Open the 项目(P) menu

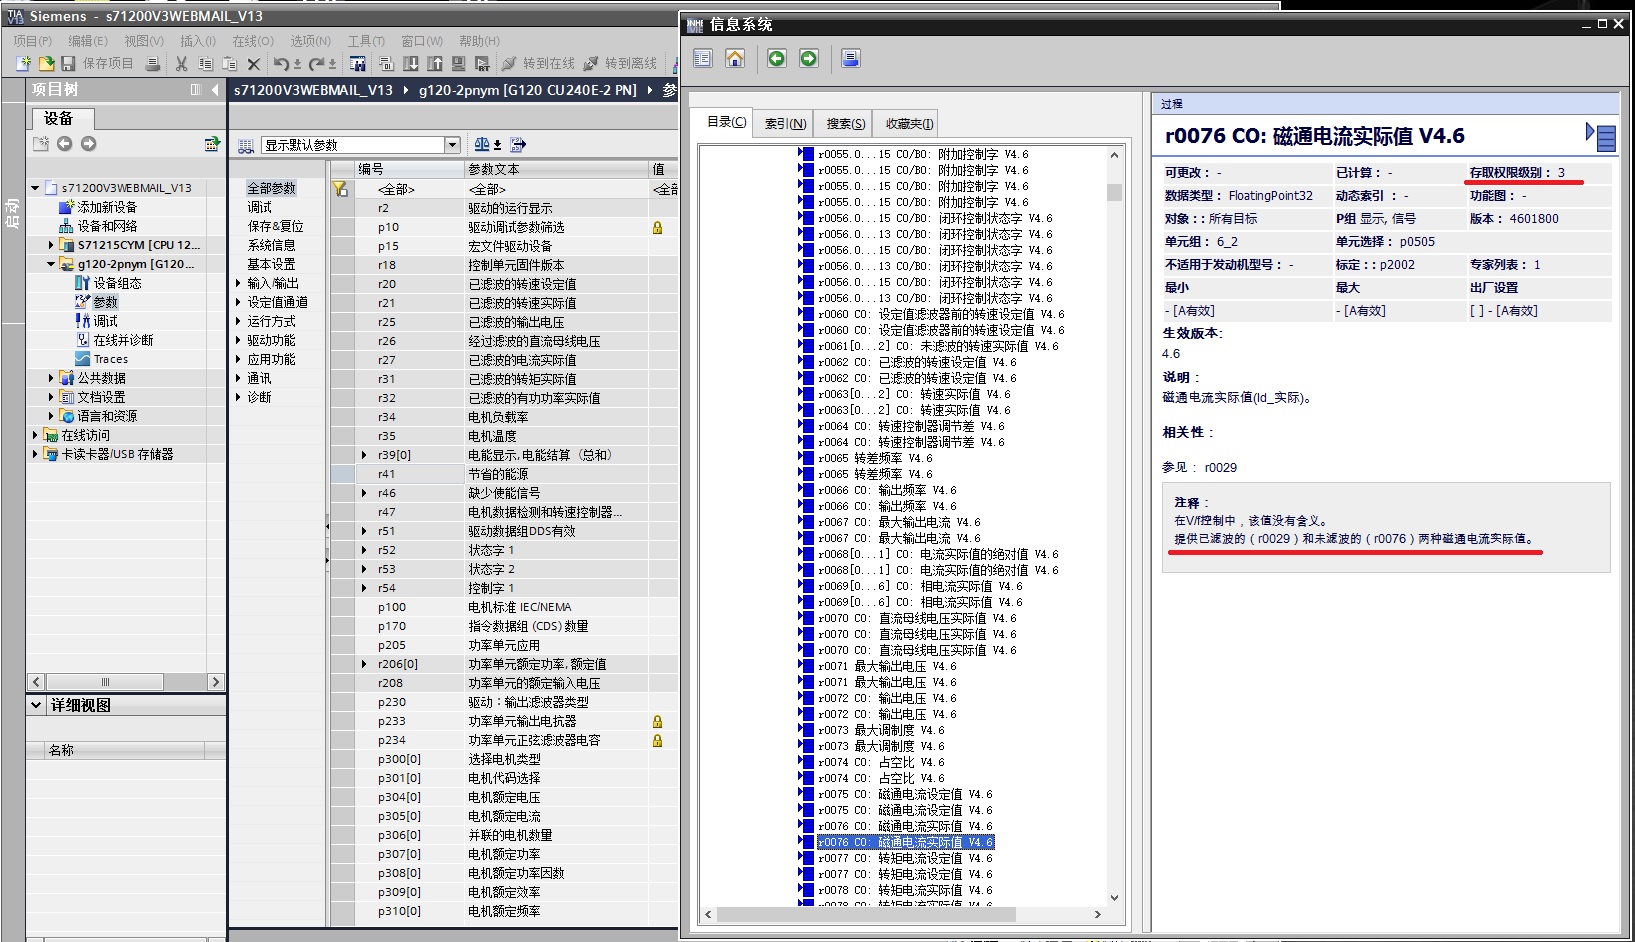(x=33, y=41)
